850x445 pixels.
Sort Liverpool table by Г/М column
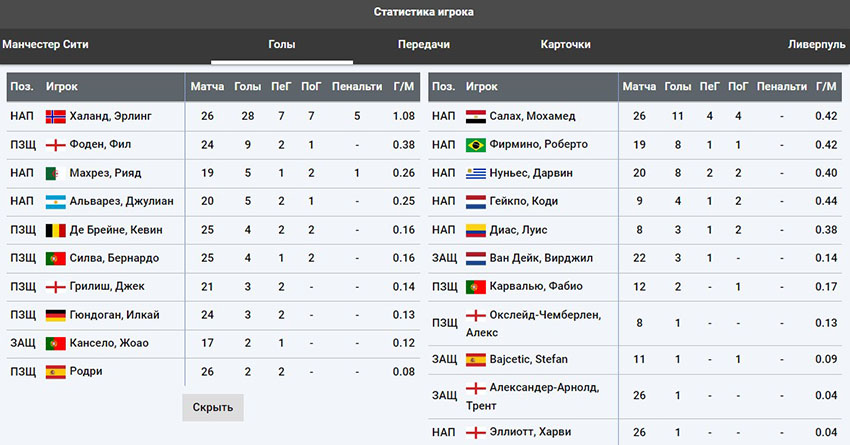[826, 87]
